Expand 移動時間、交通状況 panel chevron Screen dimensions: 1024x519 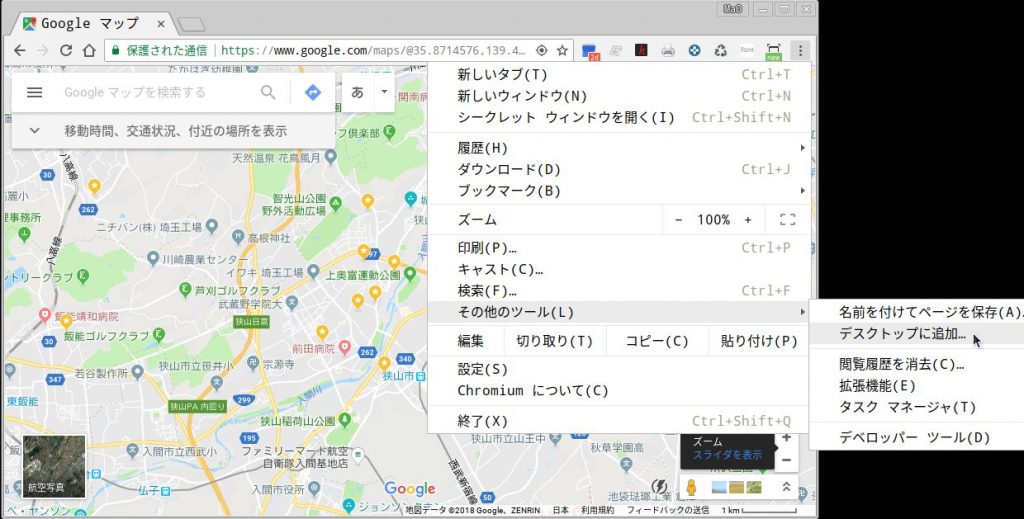35,131
